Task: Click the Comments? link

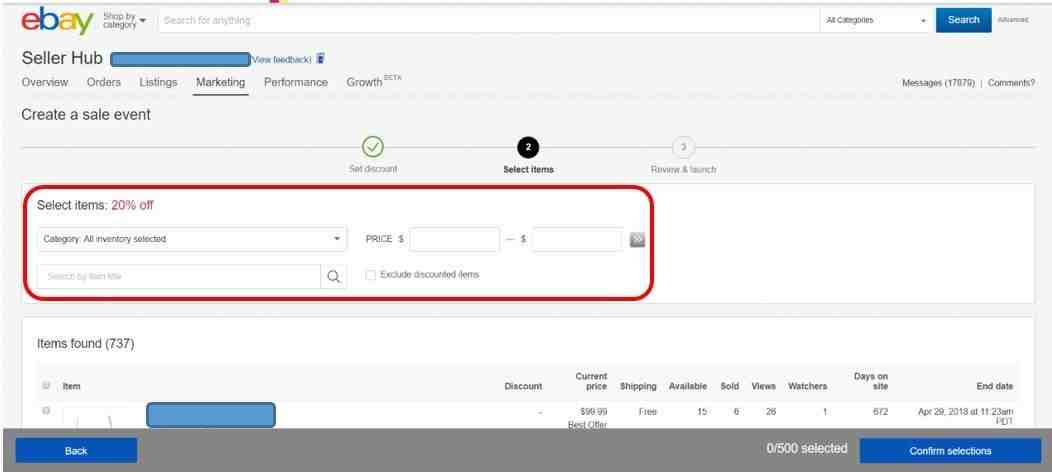Action: point(1011,83)
